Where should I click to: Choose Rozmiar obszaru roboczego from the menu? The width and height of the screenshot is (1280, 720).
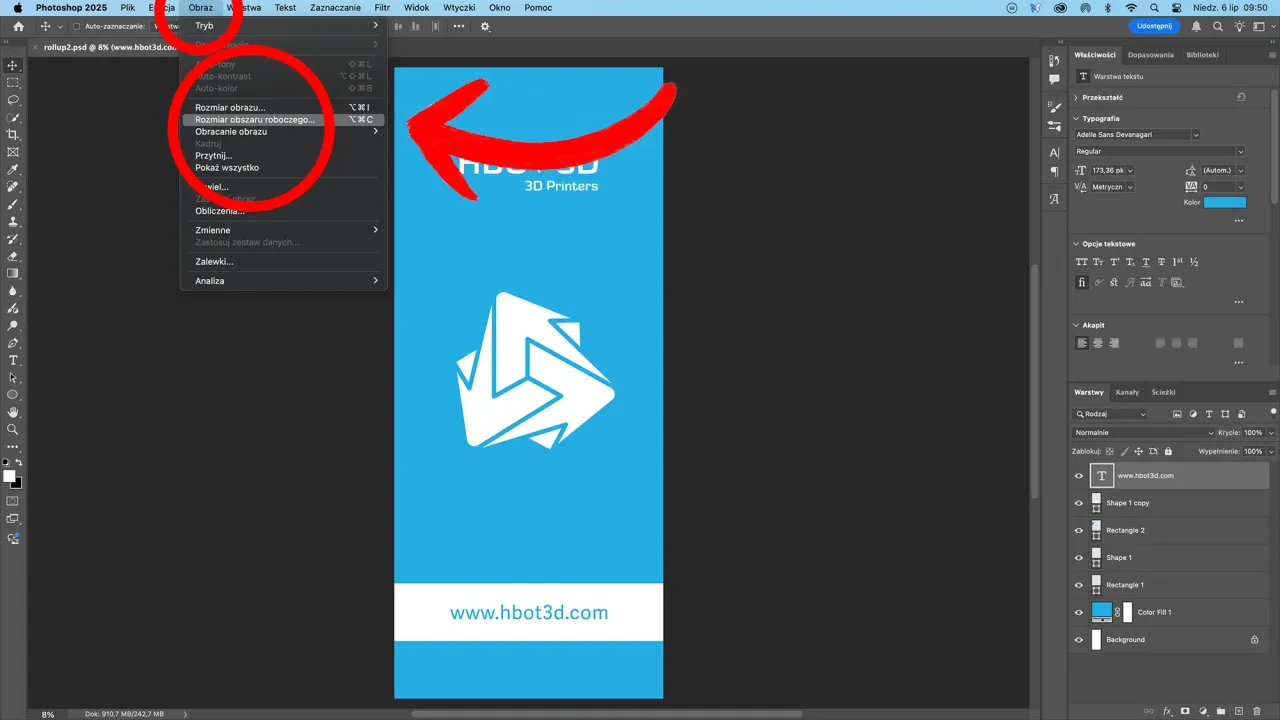click(x=255, y=119)
